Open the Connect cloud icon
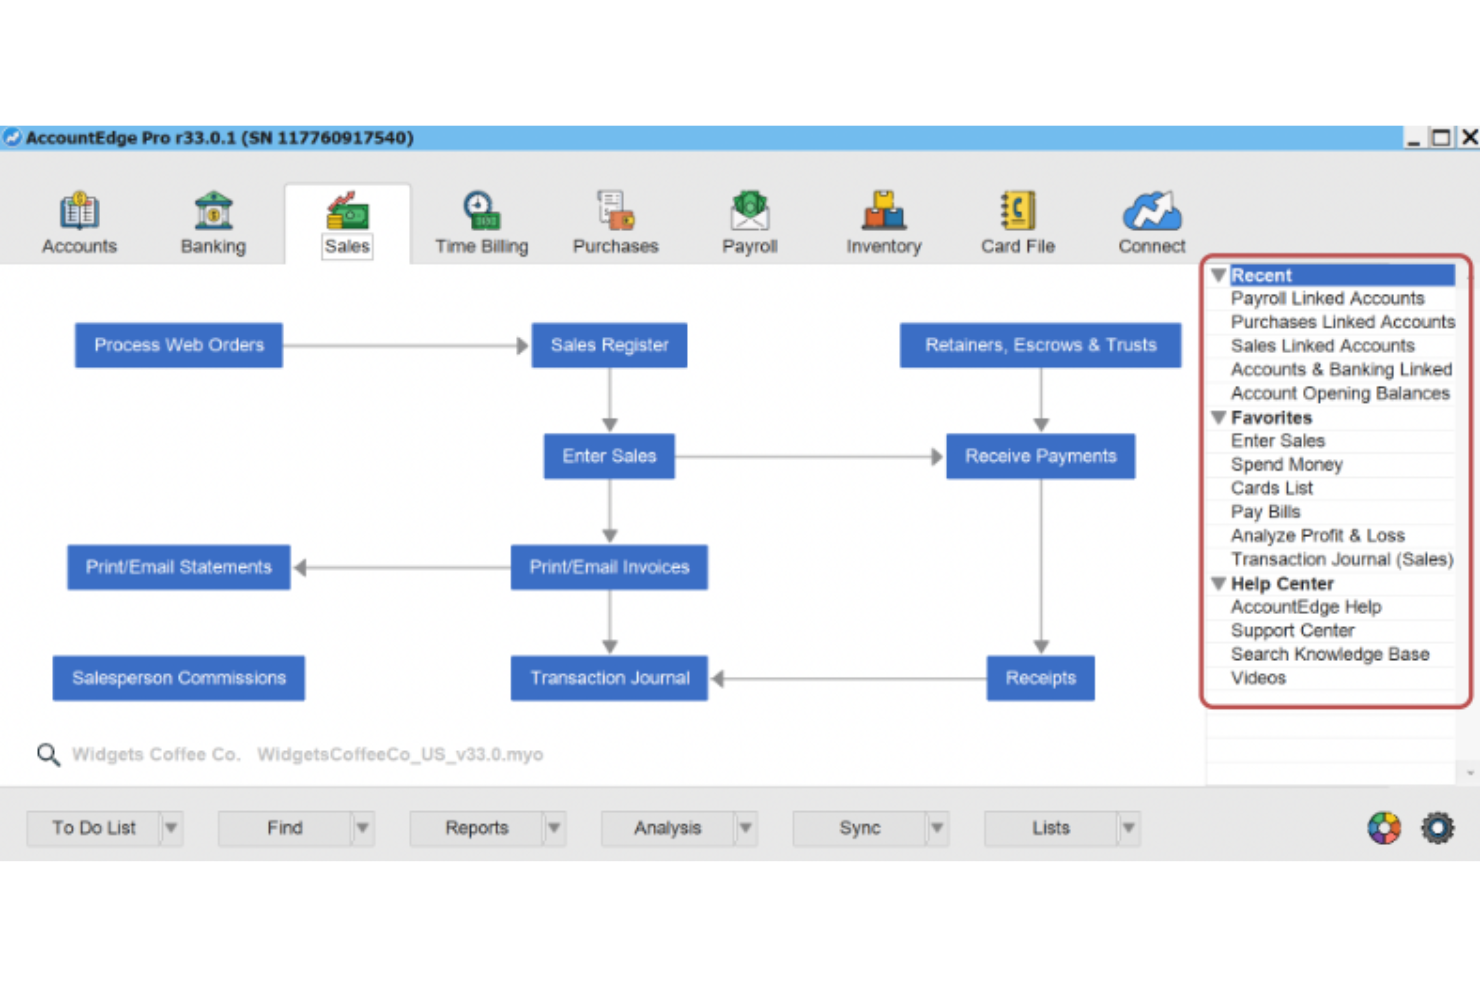Viewport: 1480px width, 987px height. pos(1152,211)
